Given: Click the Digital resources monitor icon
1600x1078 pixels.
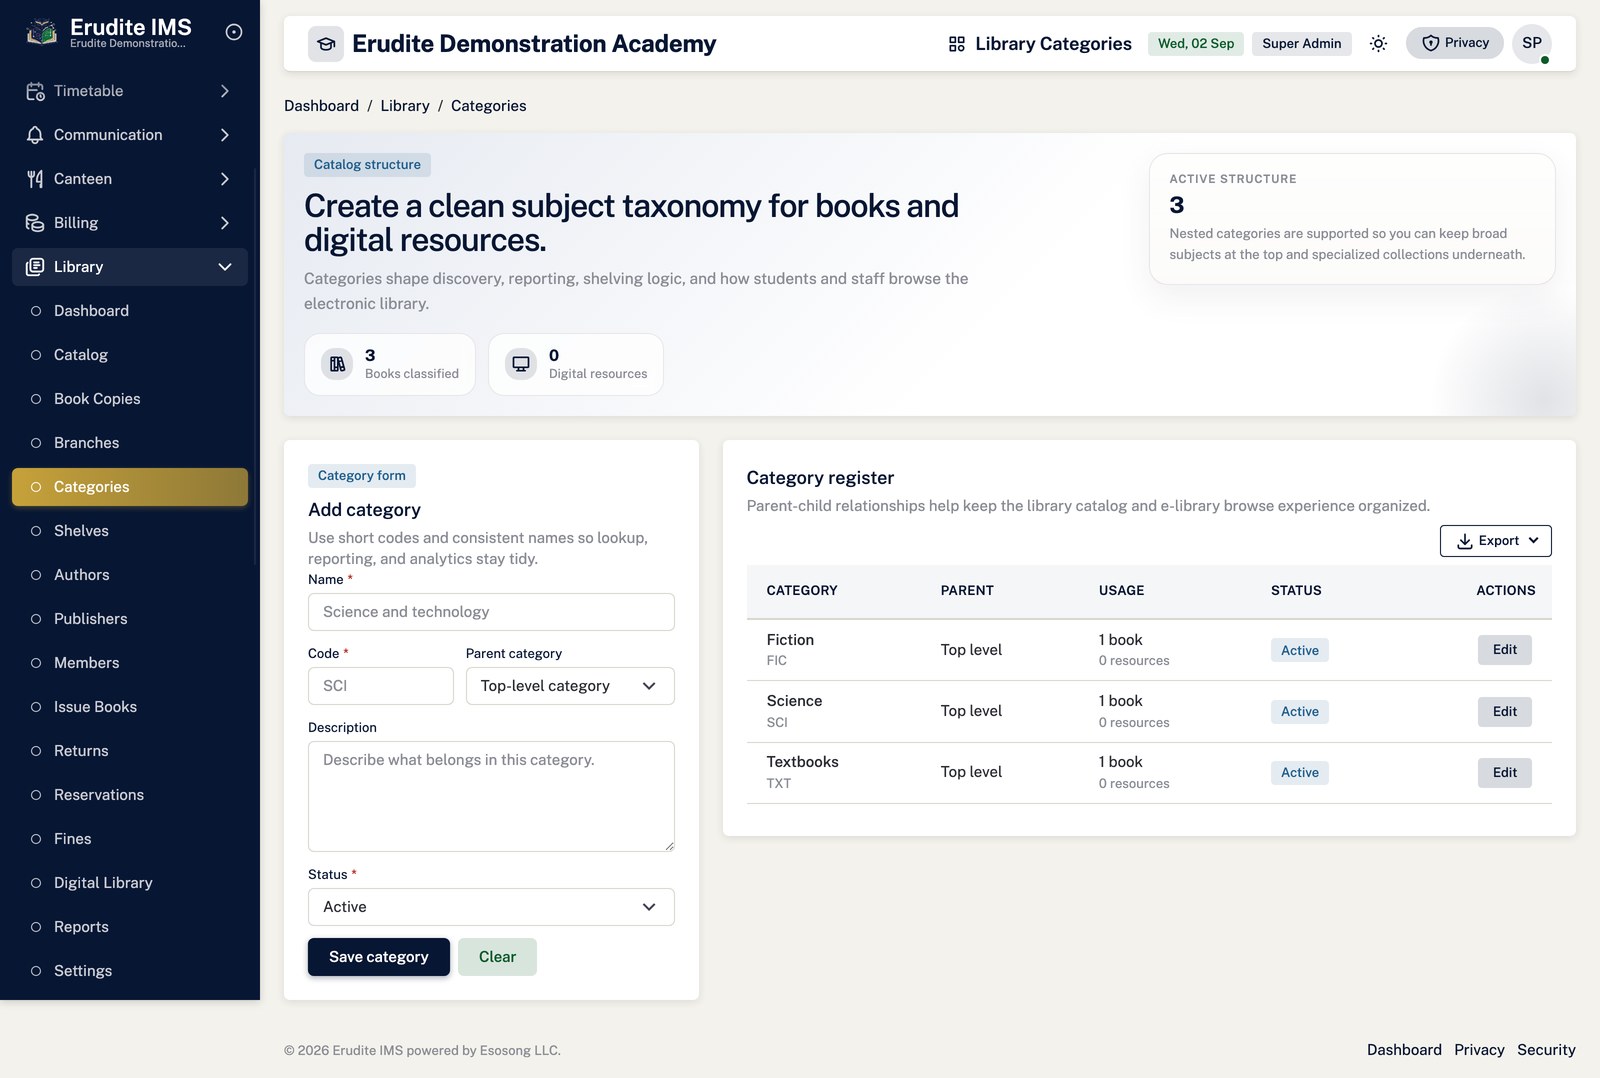Looking at the screenshot, I should [x=521, y=364].
